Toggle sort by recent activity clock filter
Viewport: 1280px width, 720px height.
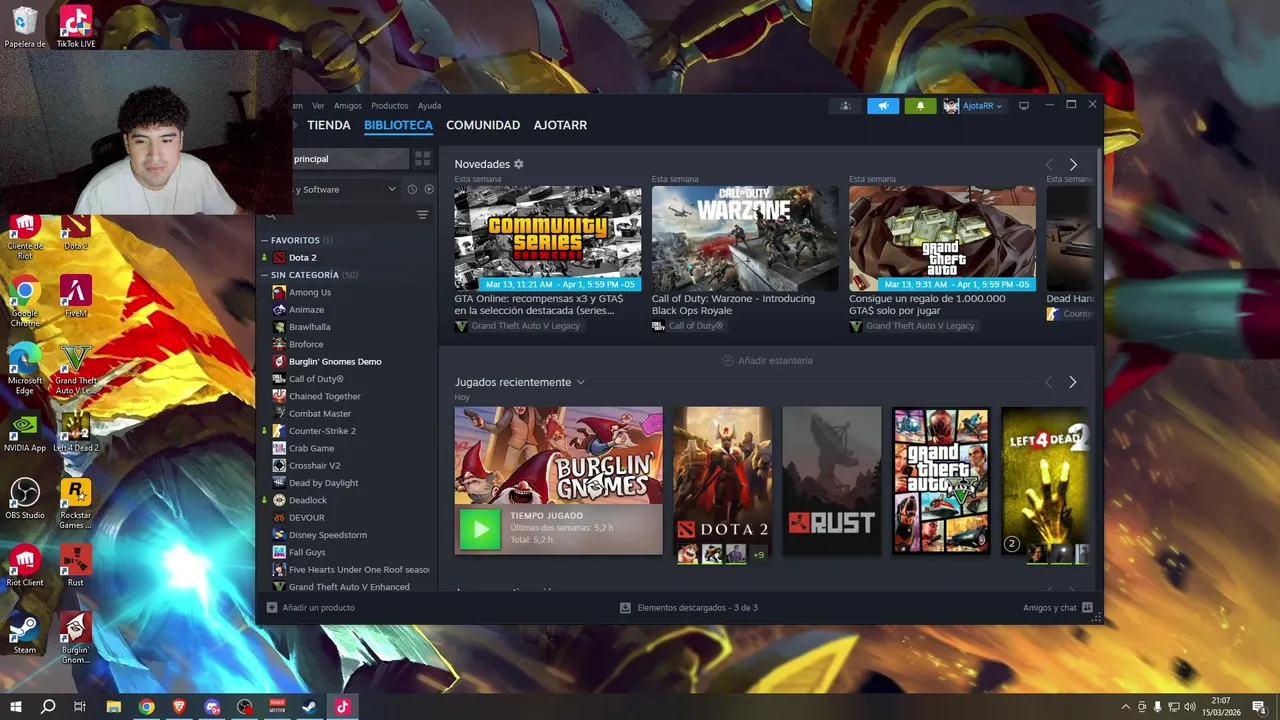pyautogui.click(x=412, y=189)
